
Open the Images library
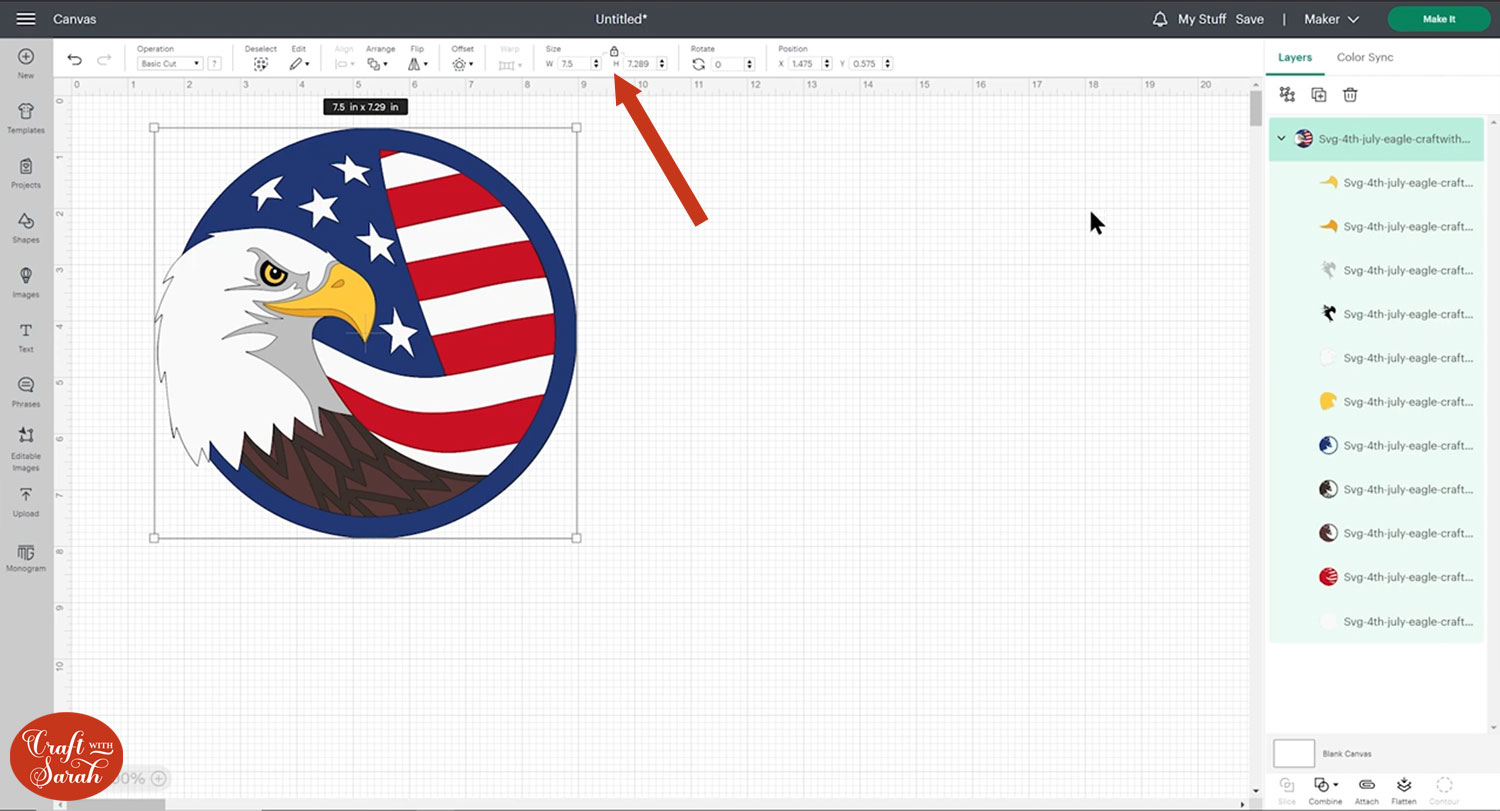(26, 283)
